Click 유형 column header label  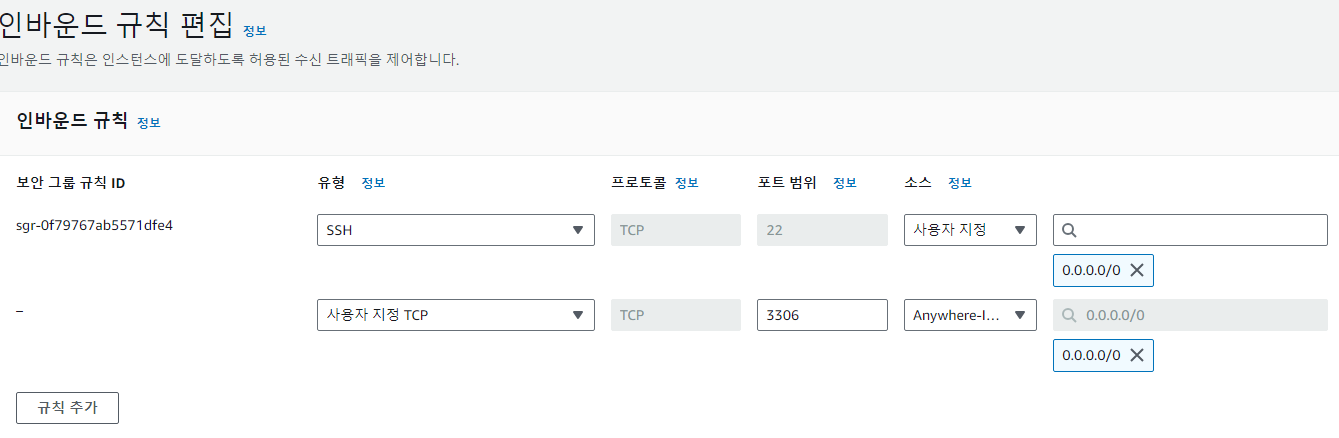click(x=331, y=183)
